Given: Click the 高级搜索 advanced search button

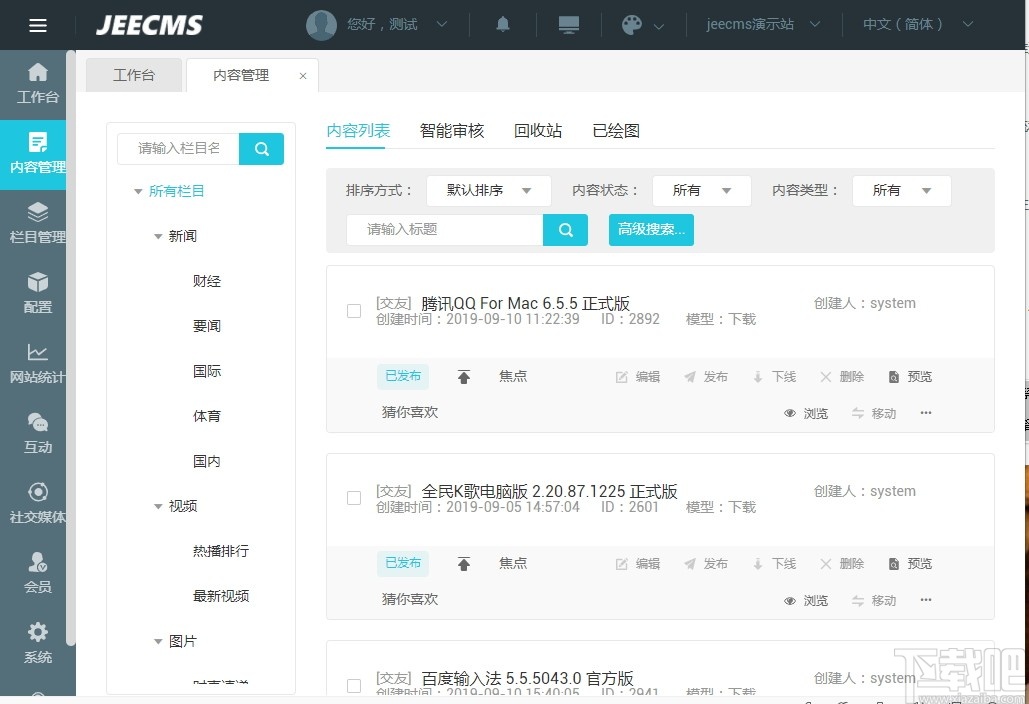Looking at the screenshot, I should [x=651, y=229].
